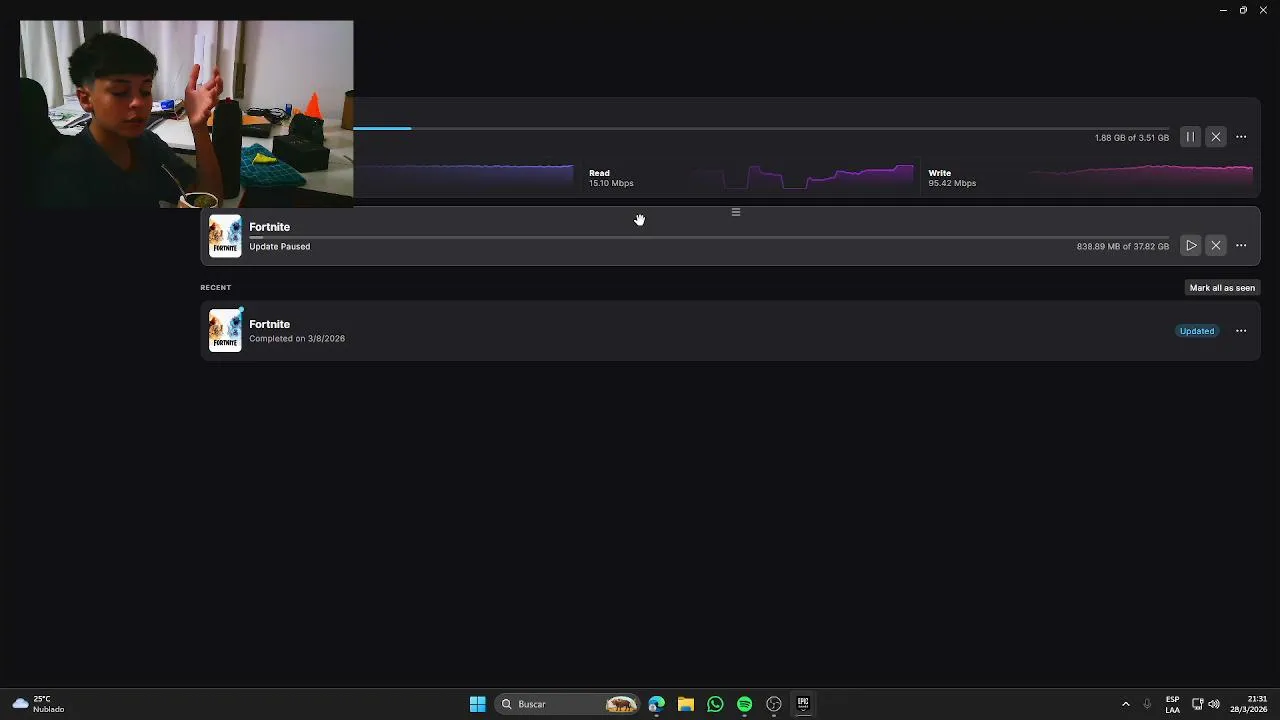Open more options for the active download

pyautogui.click(x=1241, y=137)
